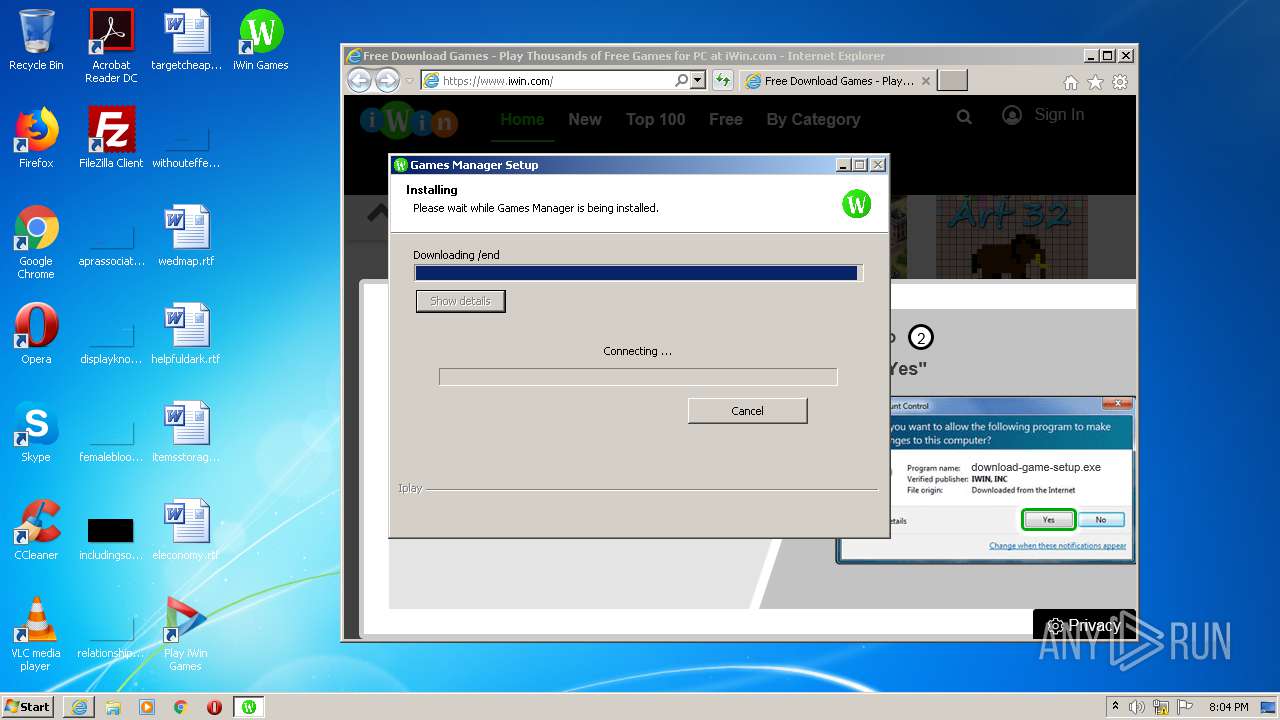
Task: Open the Free games section
Action: (726, 119)
